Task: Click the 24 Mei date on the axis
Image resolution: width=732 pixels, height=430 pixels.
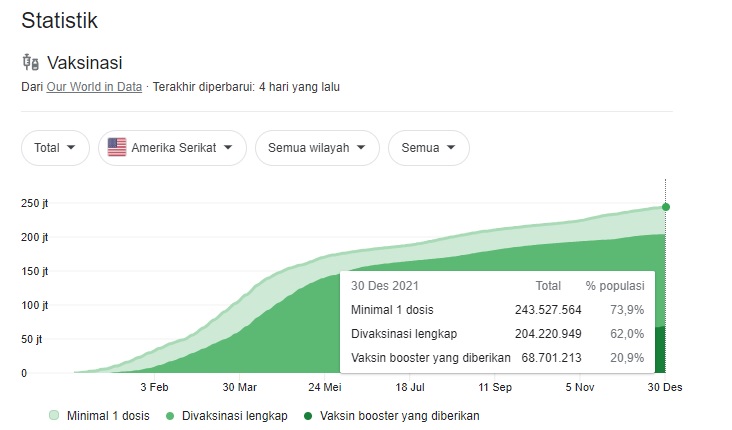Action: coord(325,388)
